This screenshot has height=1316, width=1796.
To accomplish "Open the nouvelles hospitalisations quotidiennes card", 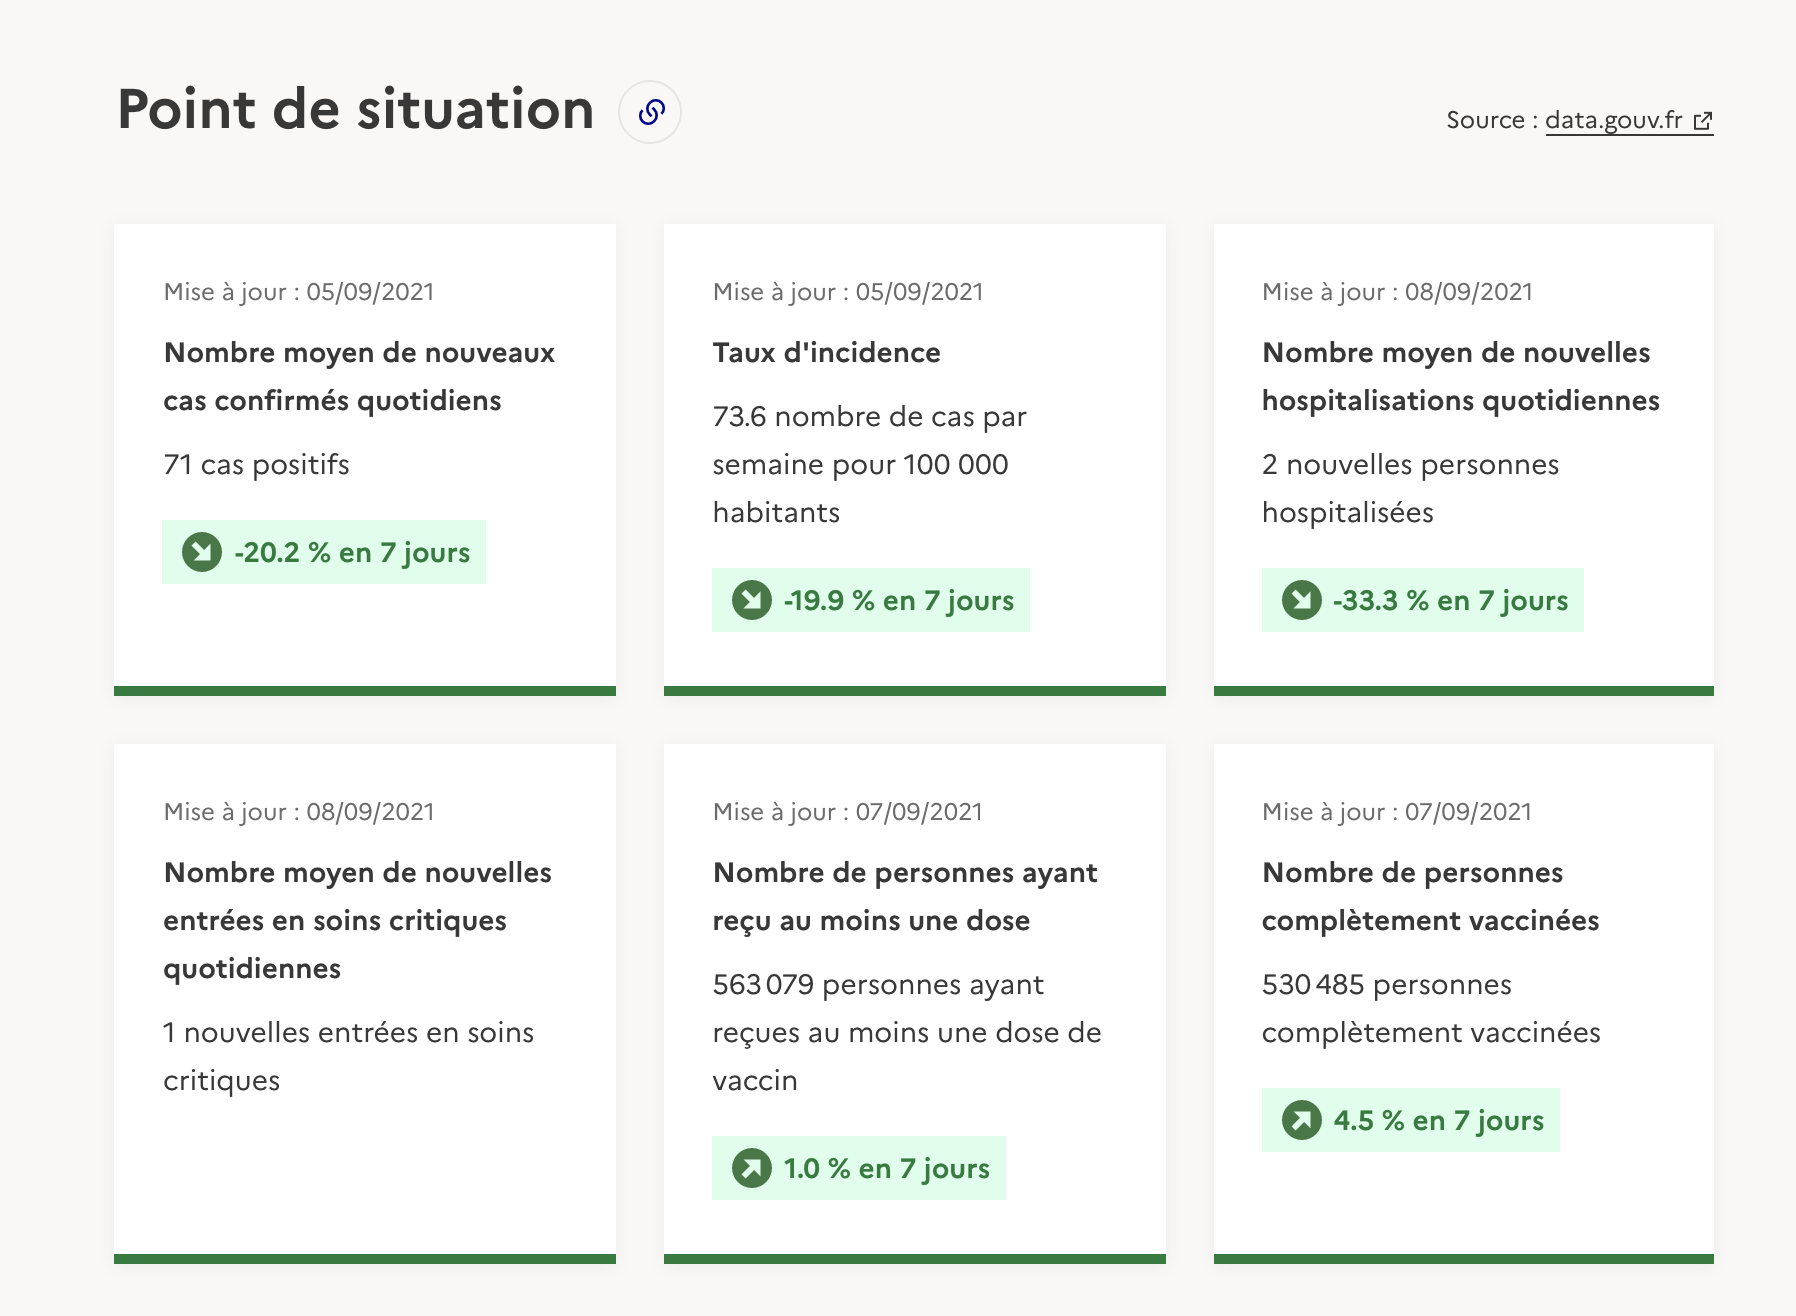I will tap(1464, 460).
